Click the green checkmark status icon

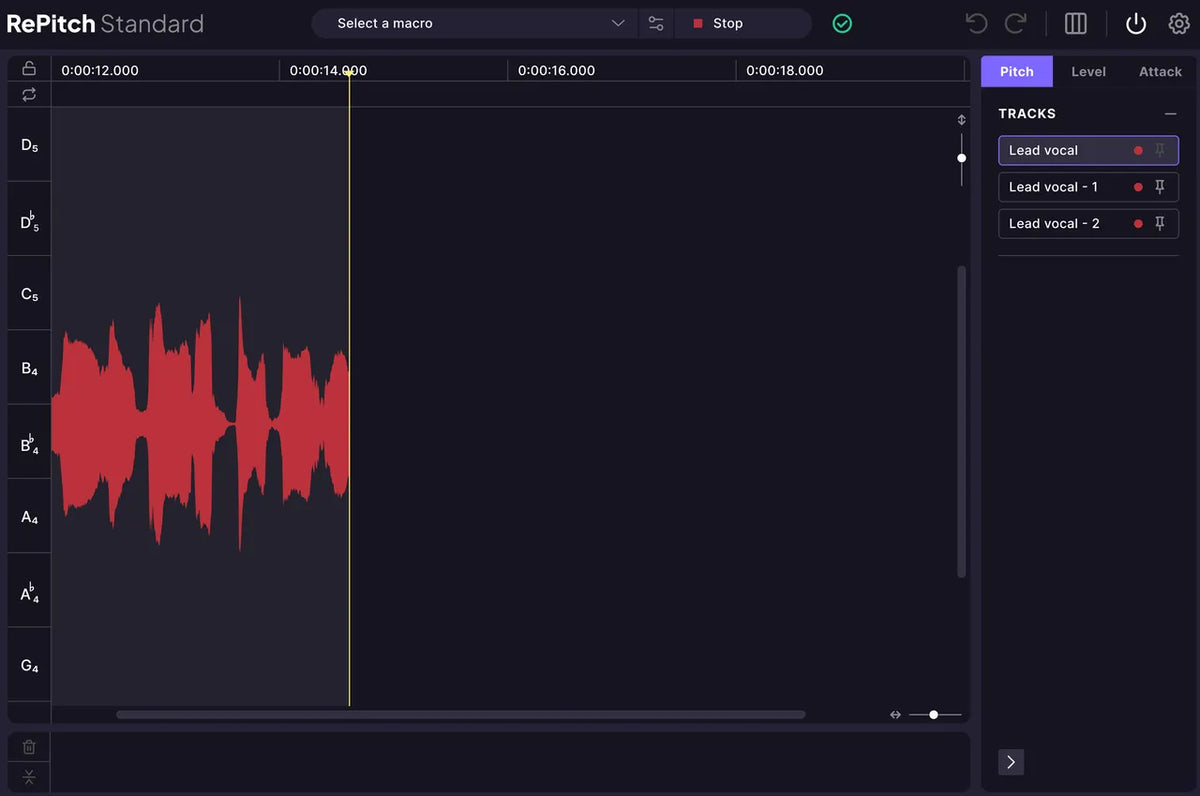[x=842, y=24]
